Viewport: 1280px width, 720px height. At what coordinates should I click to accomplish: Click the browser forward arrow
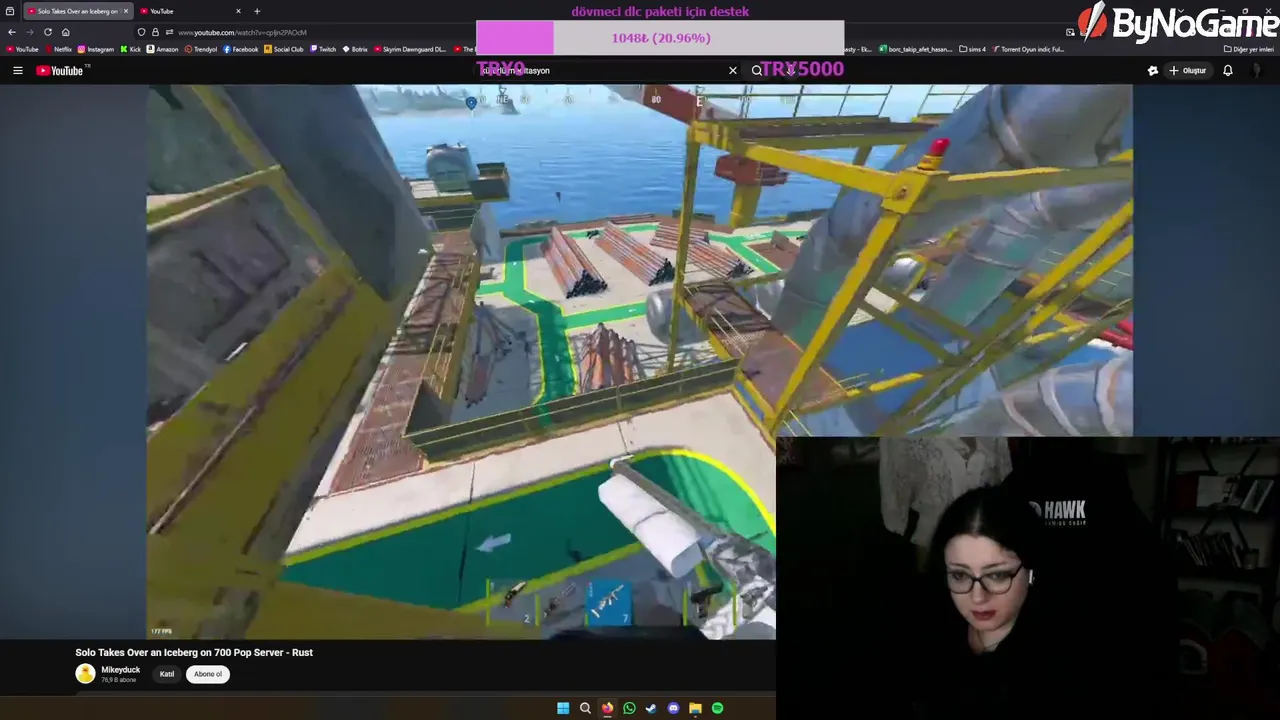pyautogui.click(x=29, y=32)
